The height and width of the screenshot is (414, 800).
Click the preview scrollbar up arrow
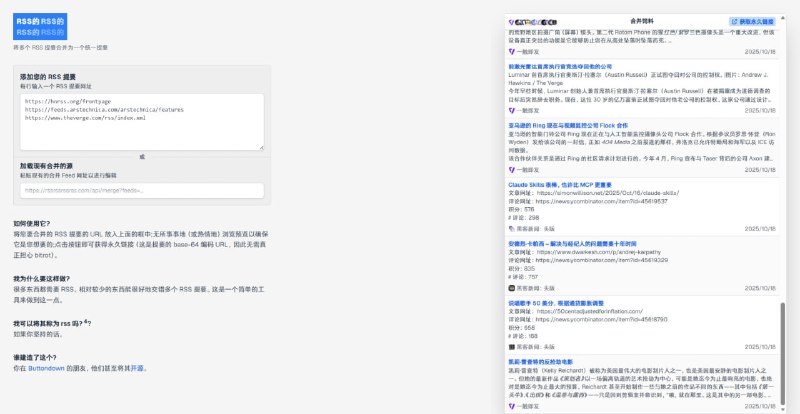(x=783, y=17)
